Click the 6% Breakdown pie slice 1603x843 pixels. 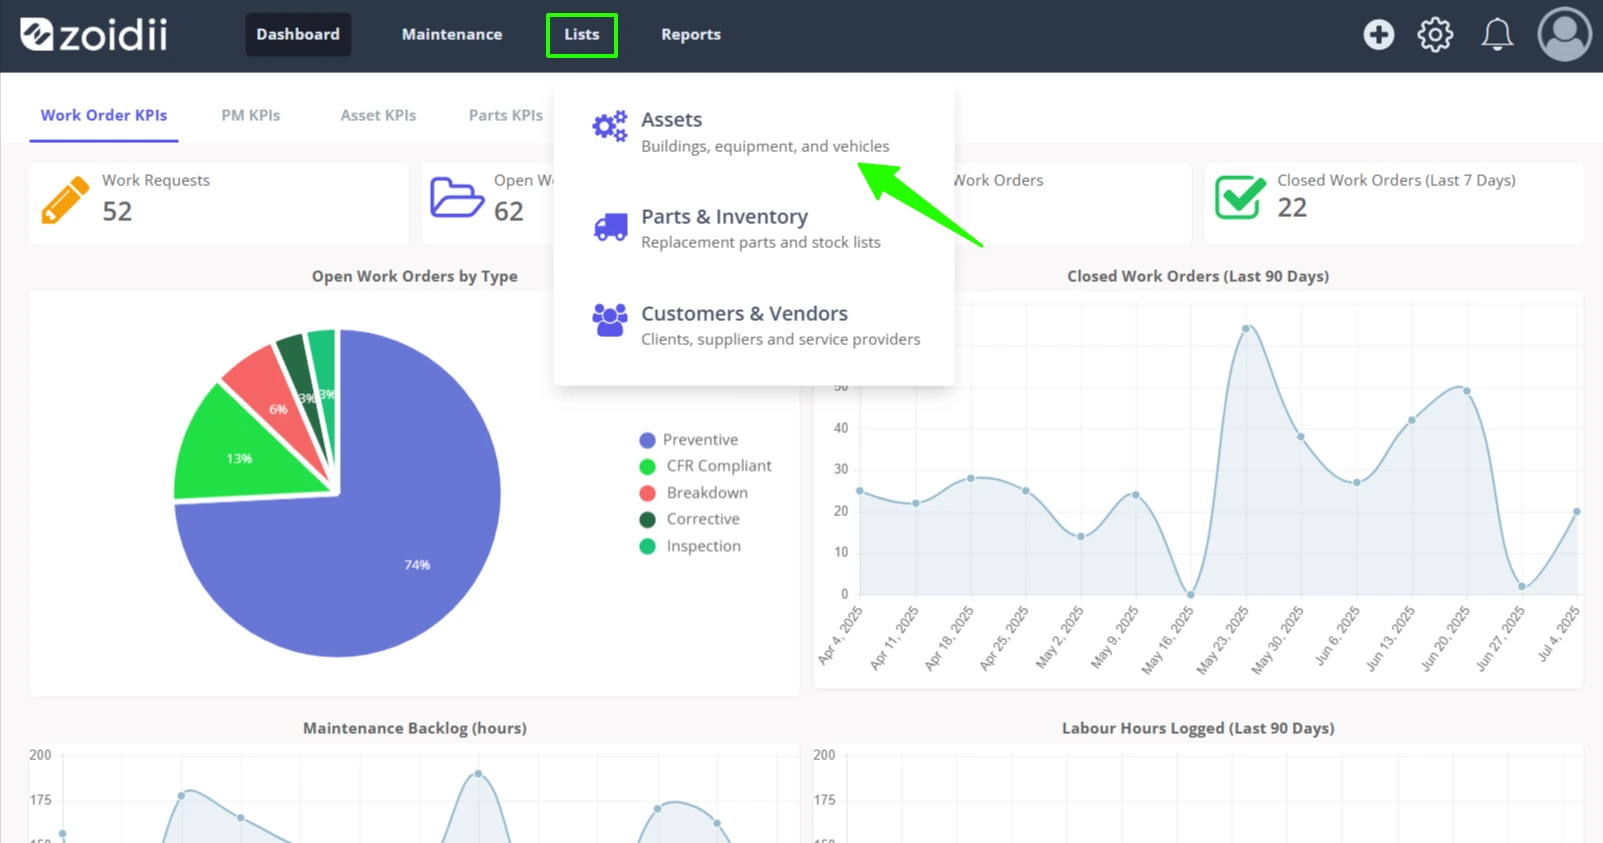(x=278, y=408)
